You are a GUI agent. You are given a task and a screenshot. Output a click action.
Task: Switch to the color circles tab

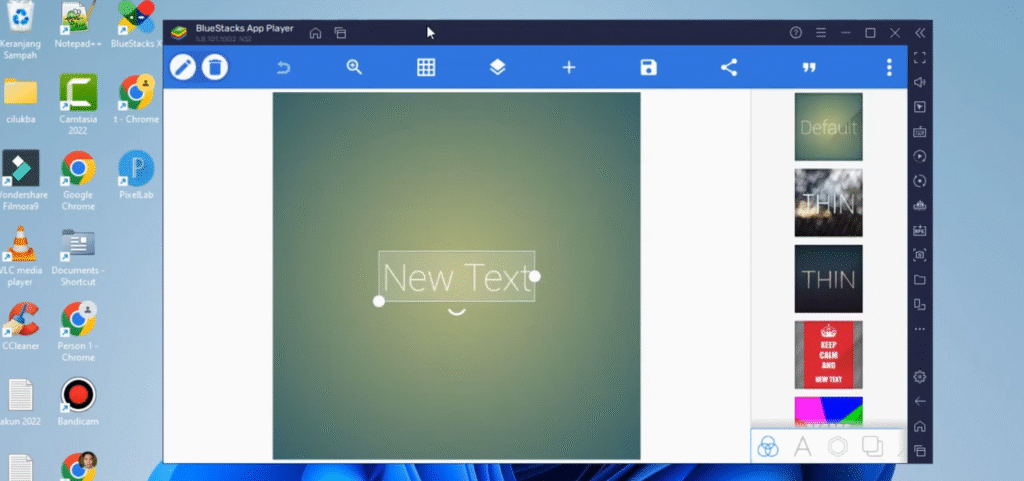768,447
